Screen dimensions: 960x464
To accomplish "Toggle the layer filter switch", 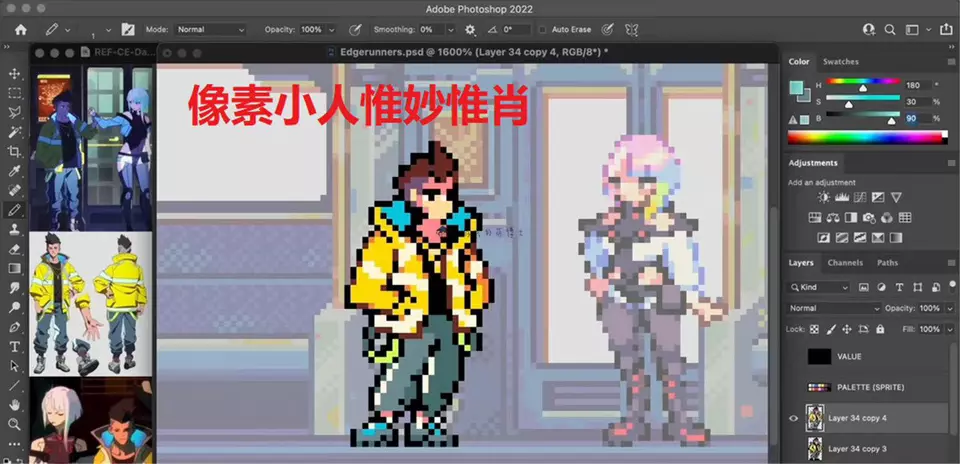I will [x=953, y=285].
